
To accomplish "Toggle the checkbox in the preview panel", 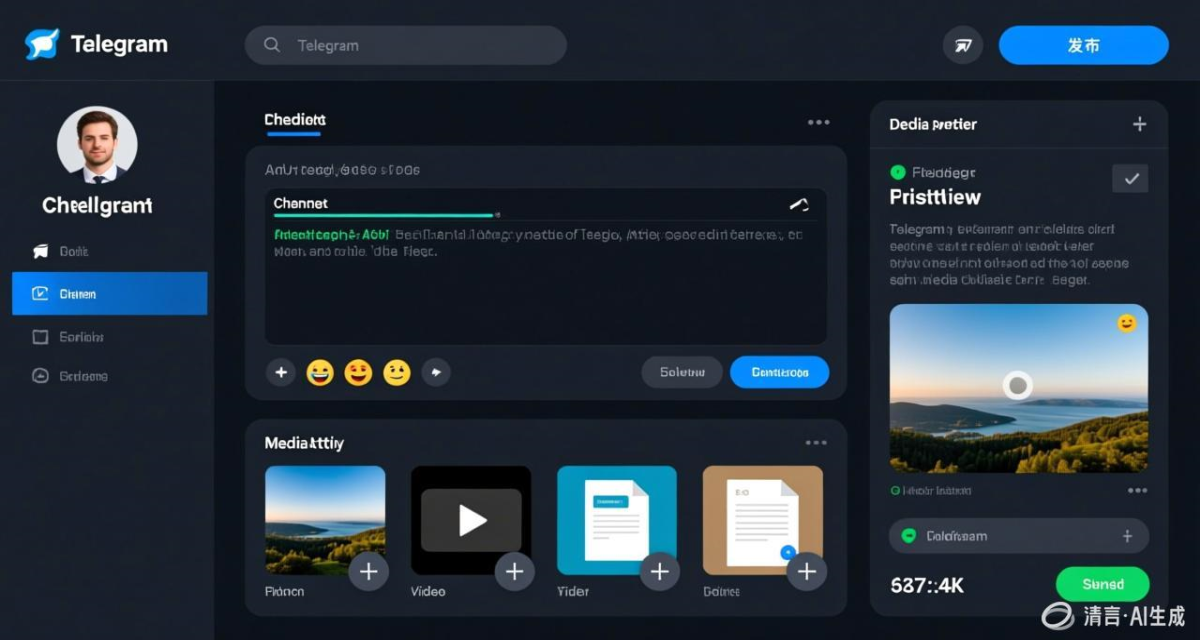I will coord(1130,179).
